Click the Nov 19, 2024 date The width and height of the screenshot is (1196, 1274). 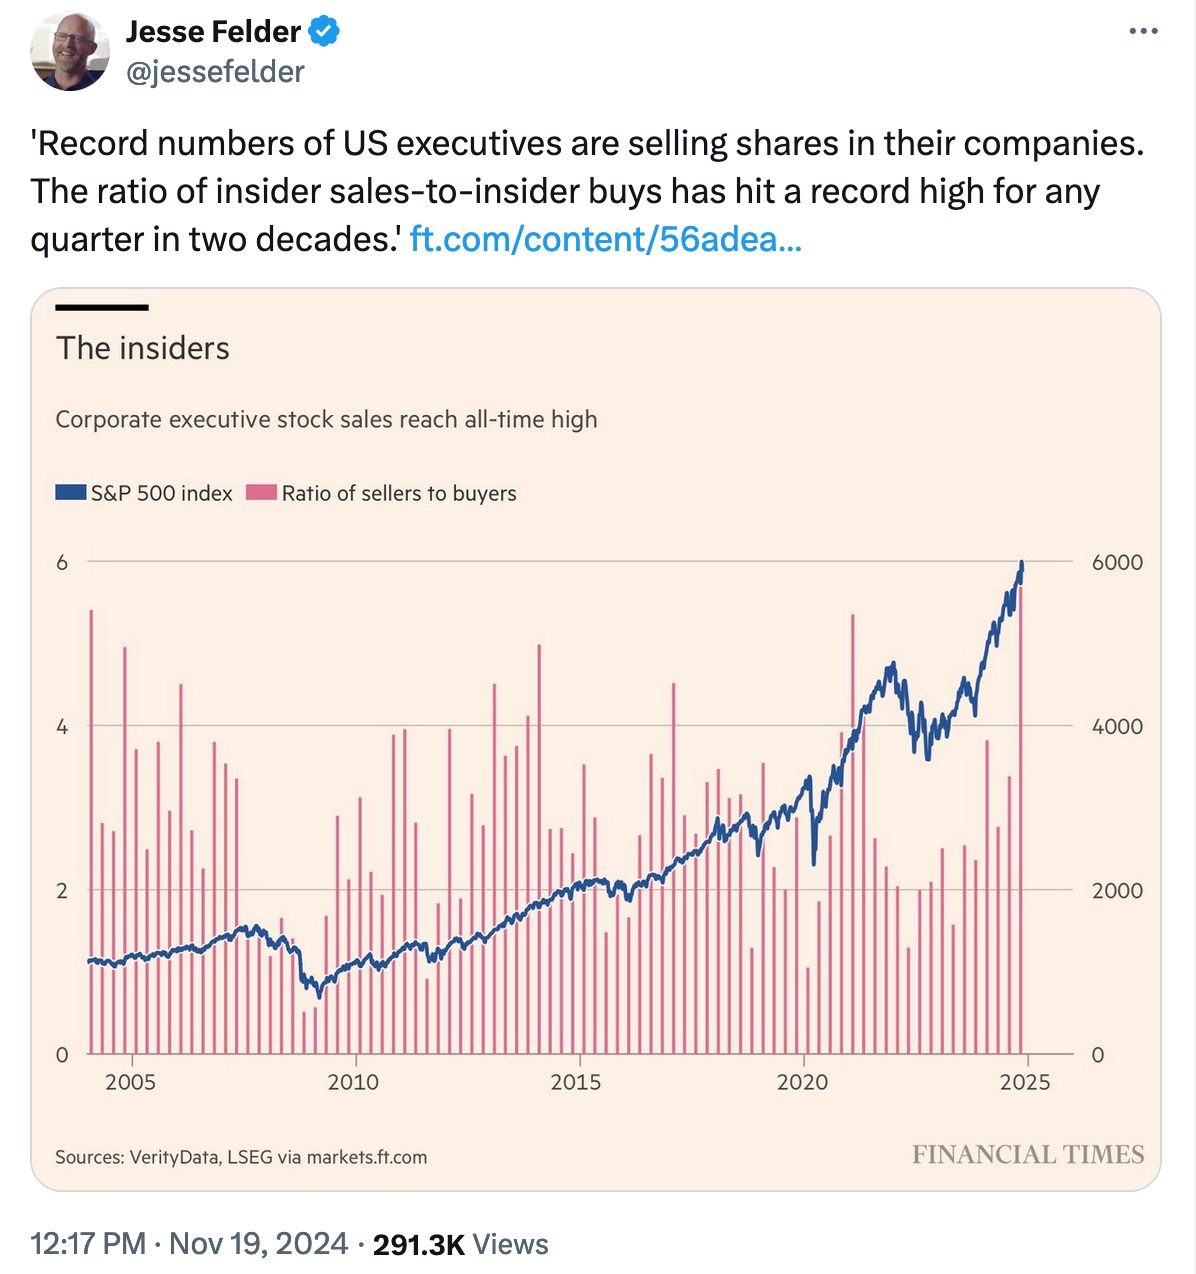258,1244
